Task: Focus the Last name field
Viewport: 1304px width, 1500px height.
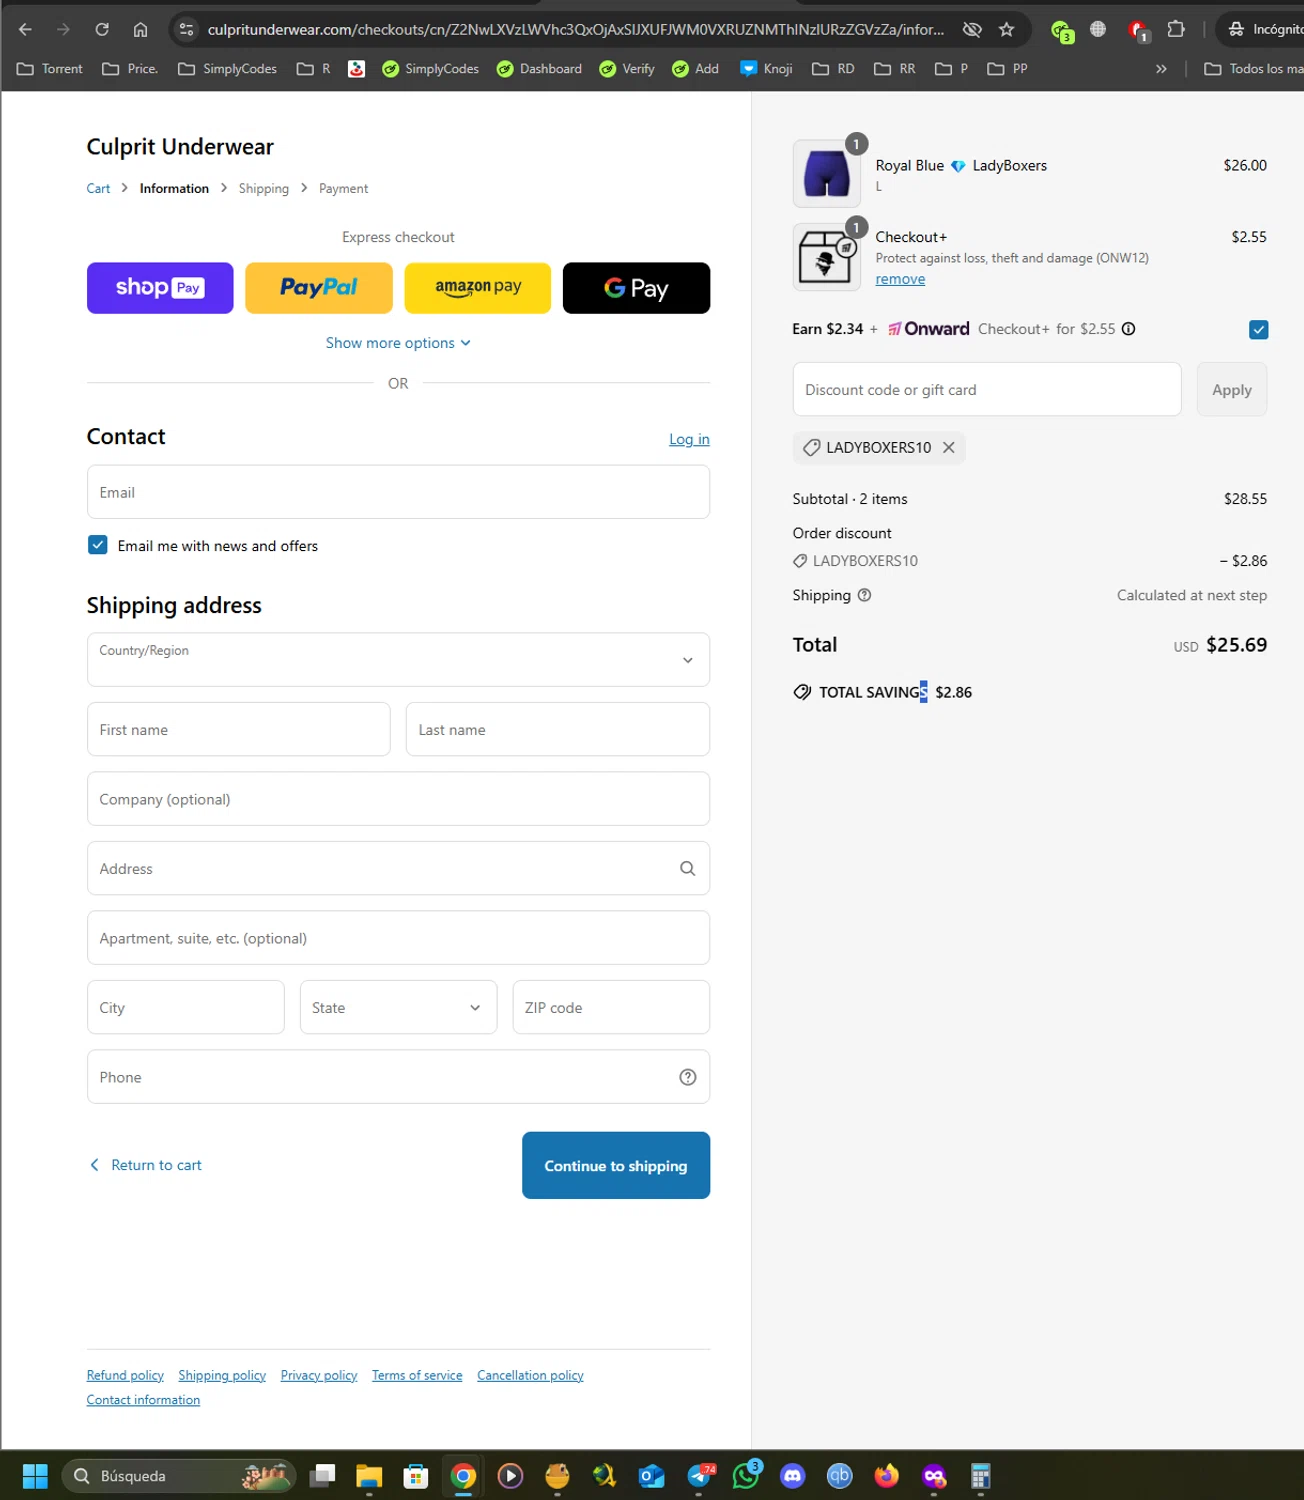Action: (558, 729)
